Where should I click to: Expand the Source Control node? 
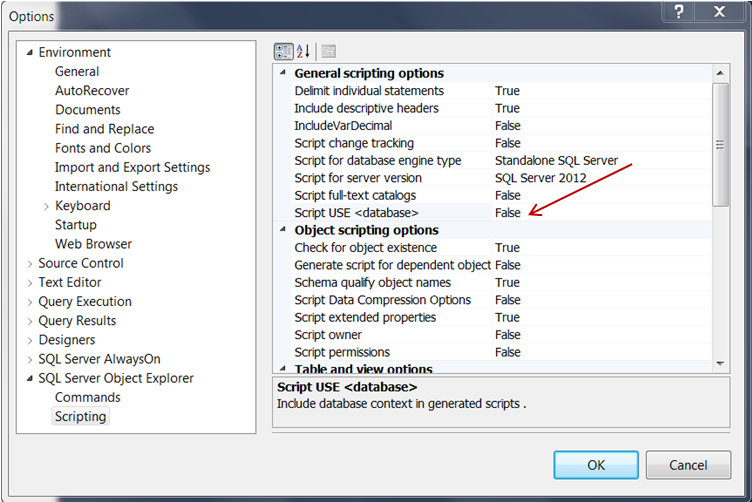click(29, 263)
